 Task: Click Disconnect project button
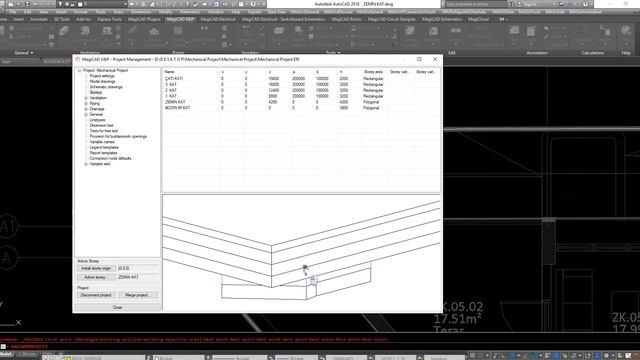[x=96, y=295]
